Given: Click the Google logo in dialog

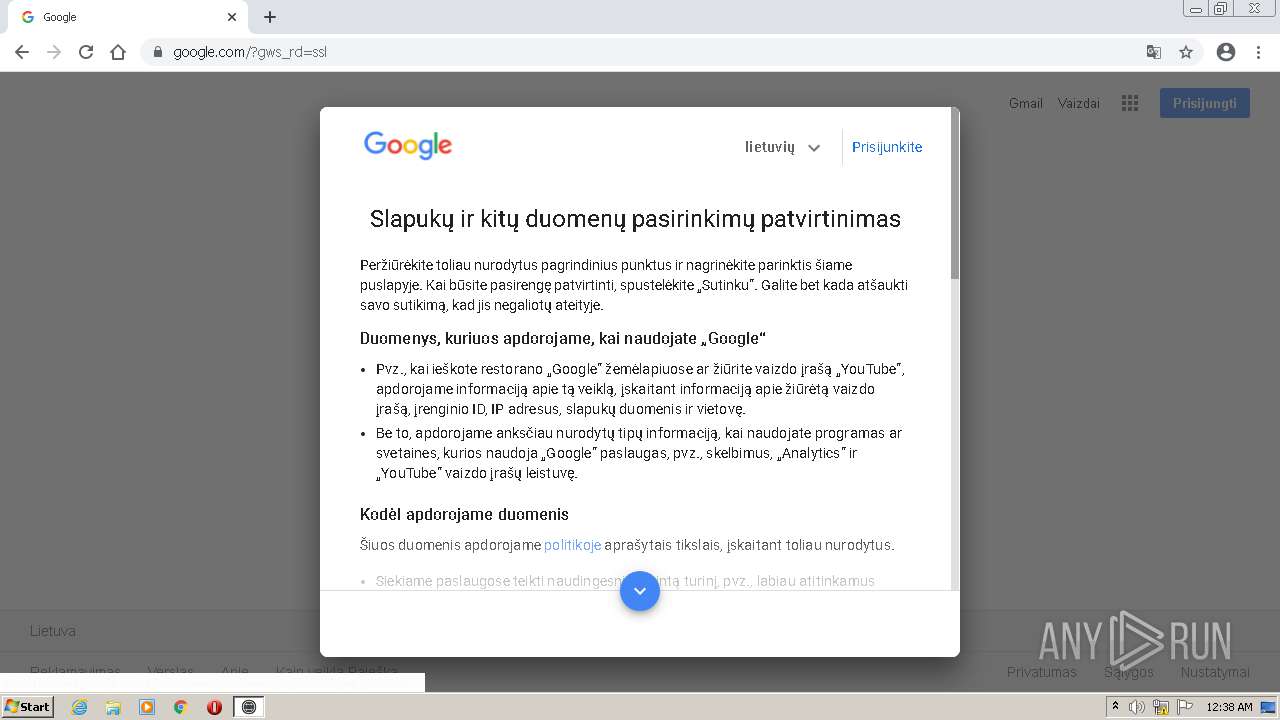Looking at the screenshot, I should point(408,146).
